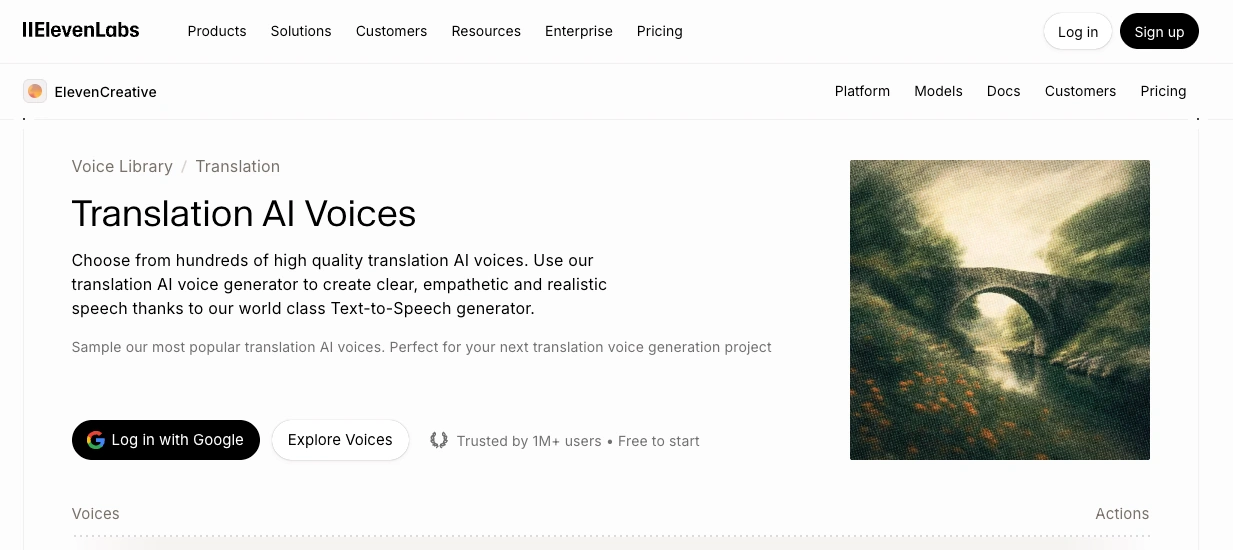Click the stone bridge painting image
The height and width of the screenshot is (550, 1233).
pyautogui.click(x=1000, y=310)
